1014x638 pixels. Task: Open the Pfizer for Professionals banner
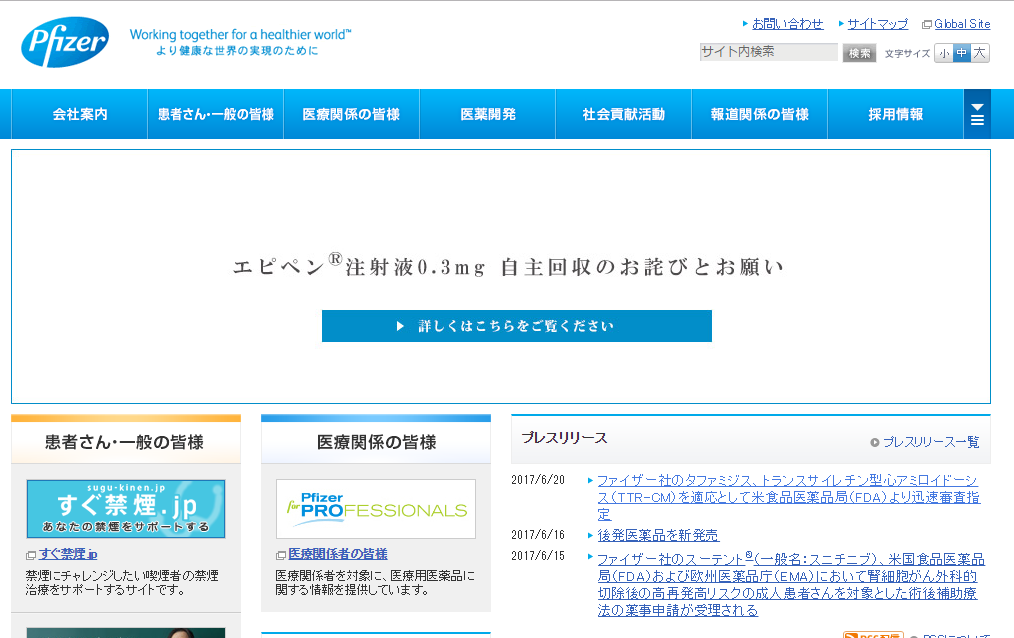(376, 509)
